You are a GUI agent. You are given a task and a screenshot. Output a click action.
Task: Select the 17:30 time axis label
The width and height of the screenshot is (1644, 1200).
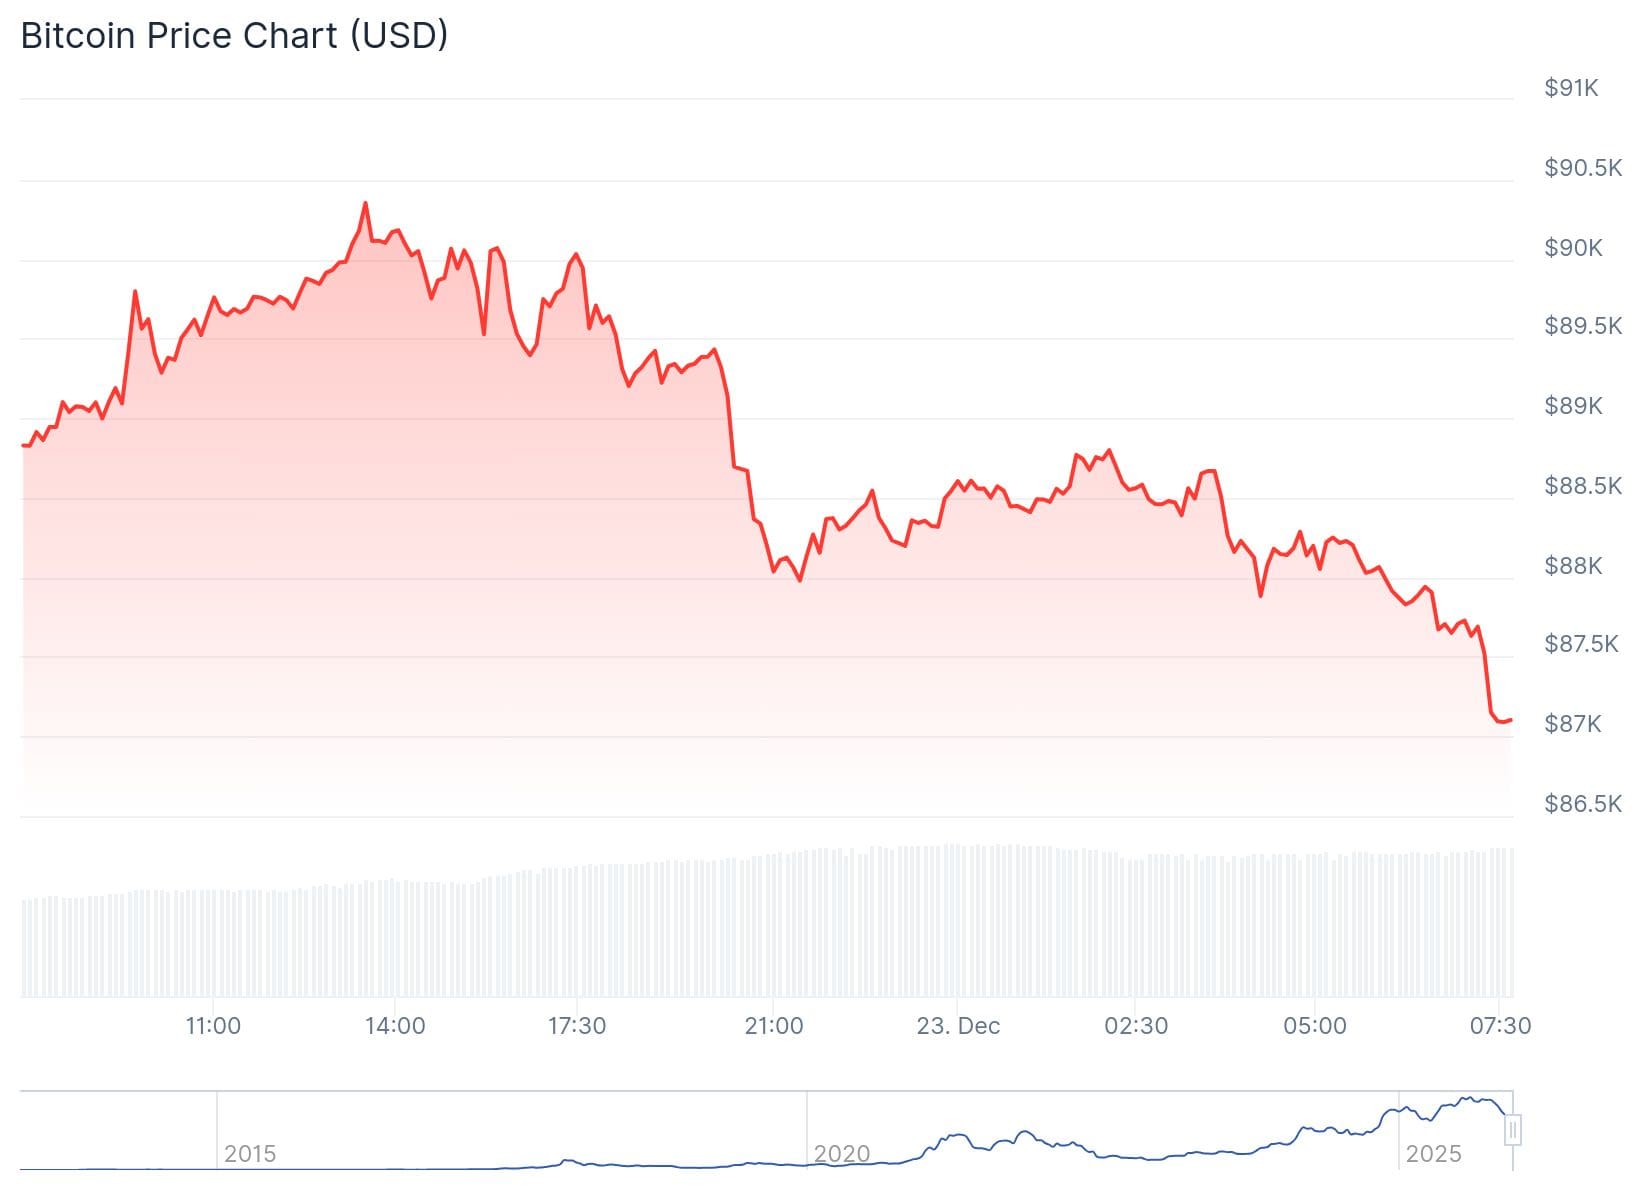click(x=577, y=1026)
